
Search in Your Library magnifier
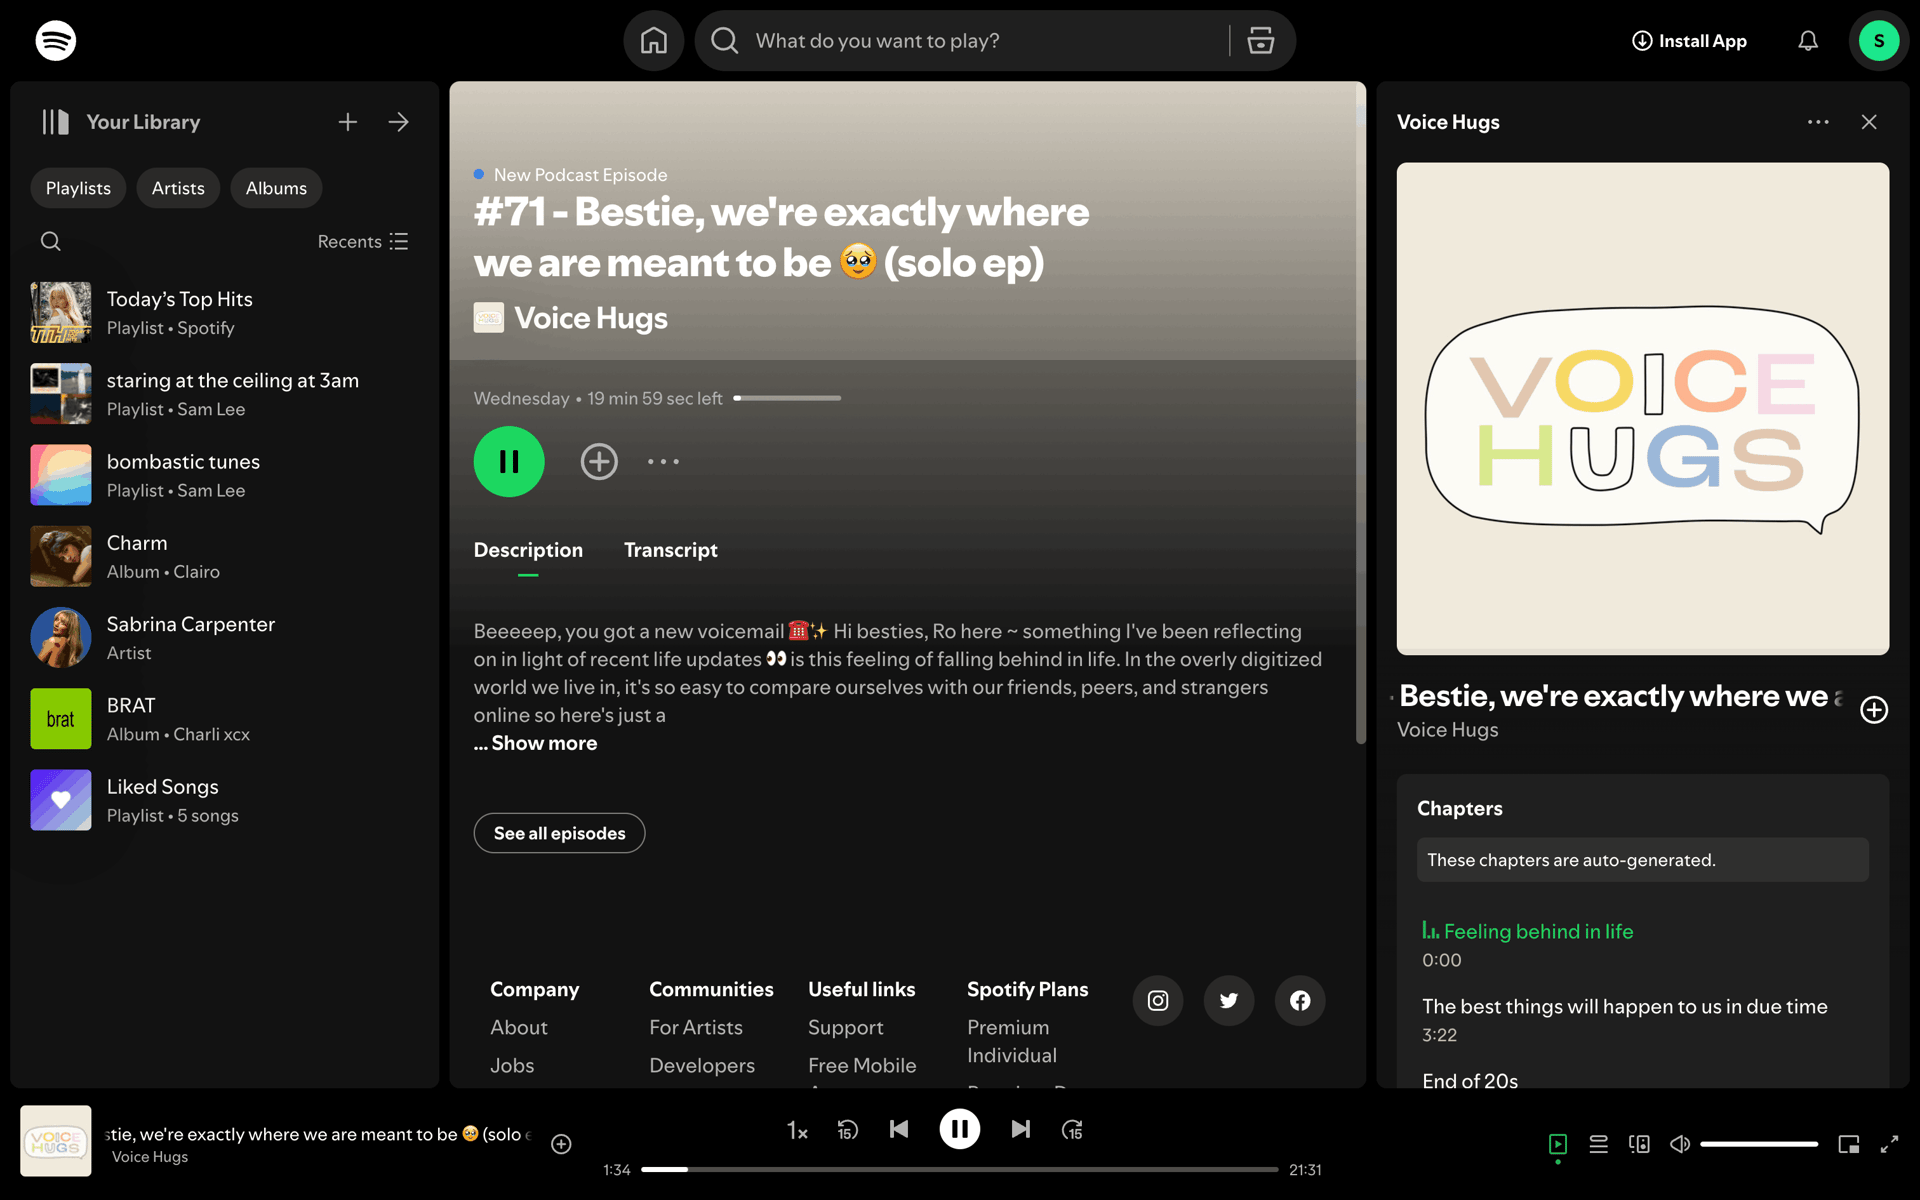coord(51,242)
